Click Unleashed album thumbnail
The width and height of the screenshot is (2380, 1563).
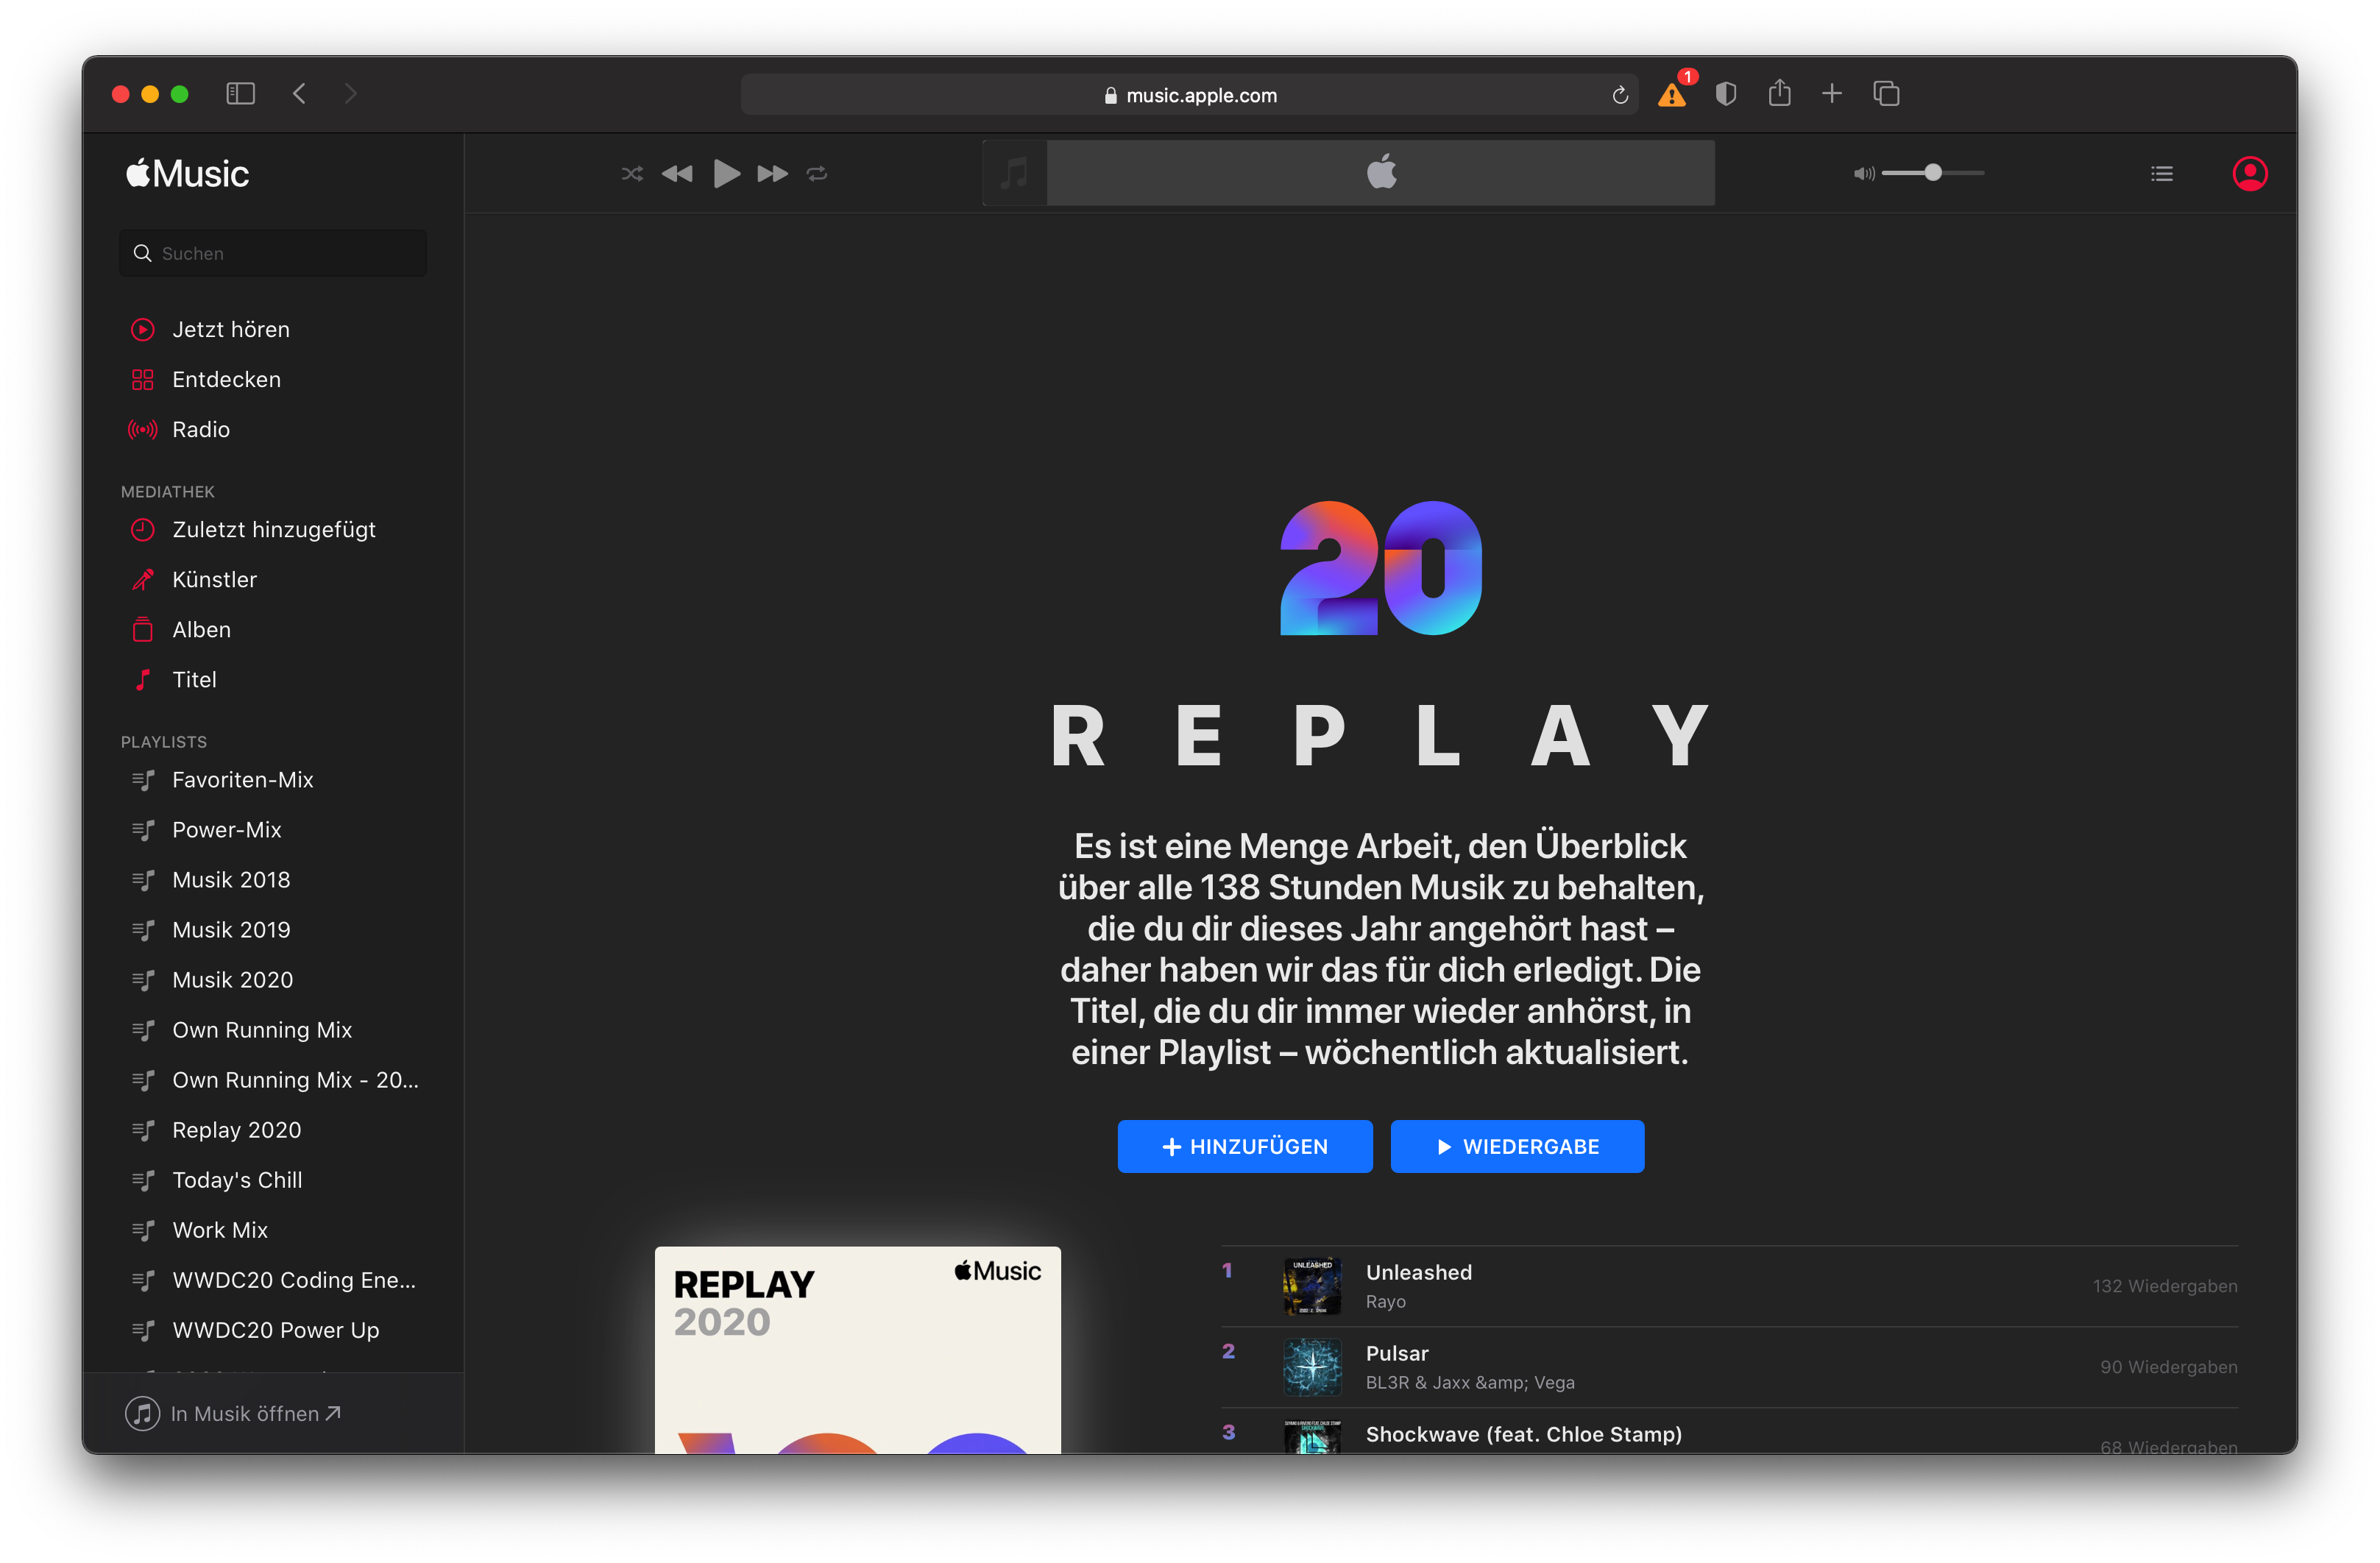1312,1286
